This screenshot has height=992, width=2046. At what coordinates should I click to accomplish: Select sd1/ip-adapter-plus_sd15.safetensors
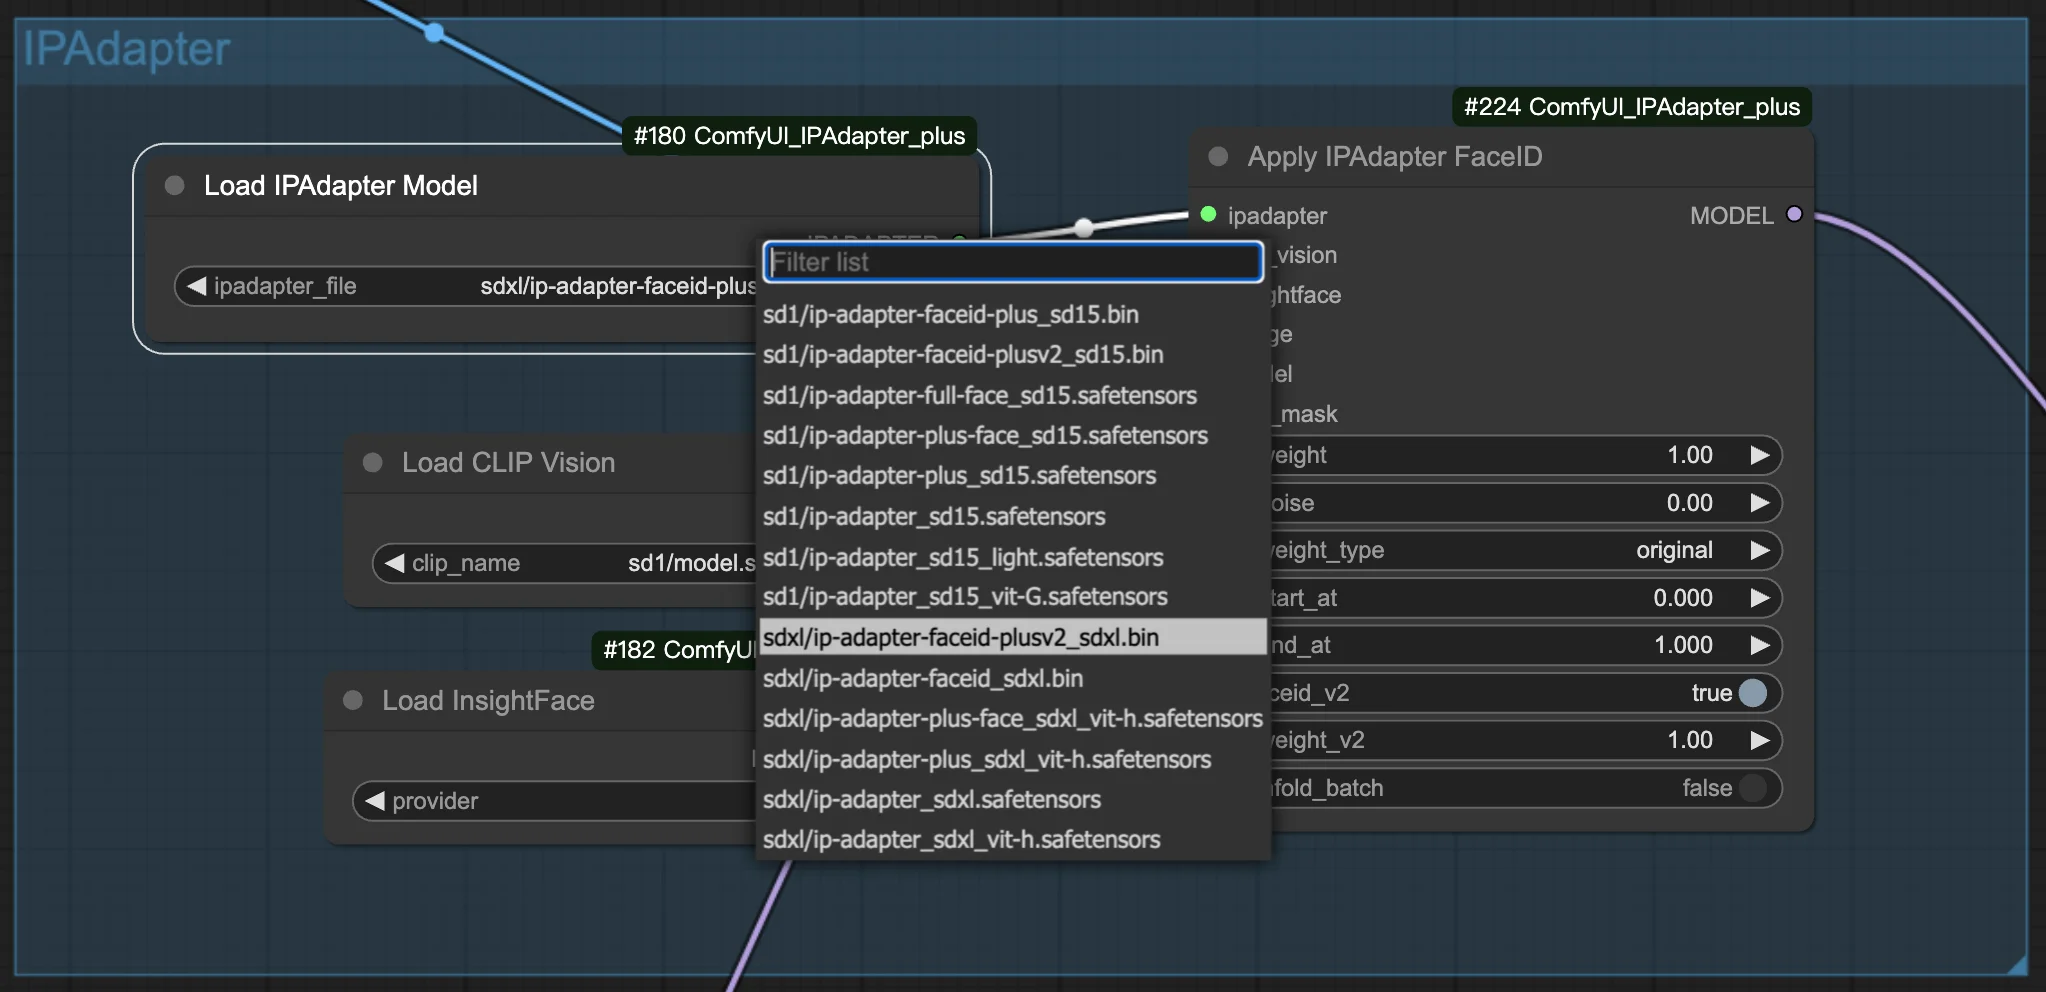pyautogui.click(x=1013, y=475)
